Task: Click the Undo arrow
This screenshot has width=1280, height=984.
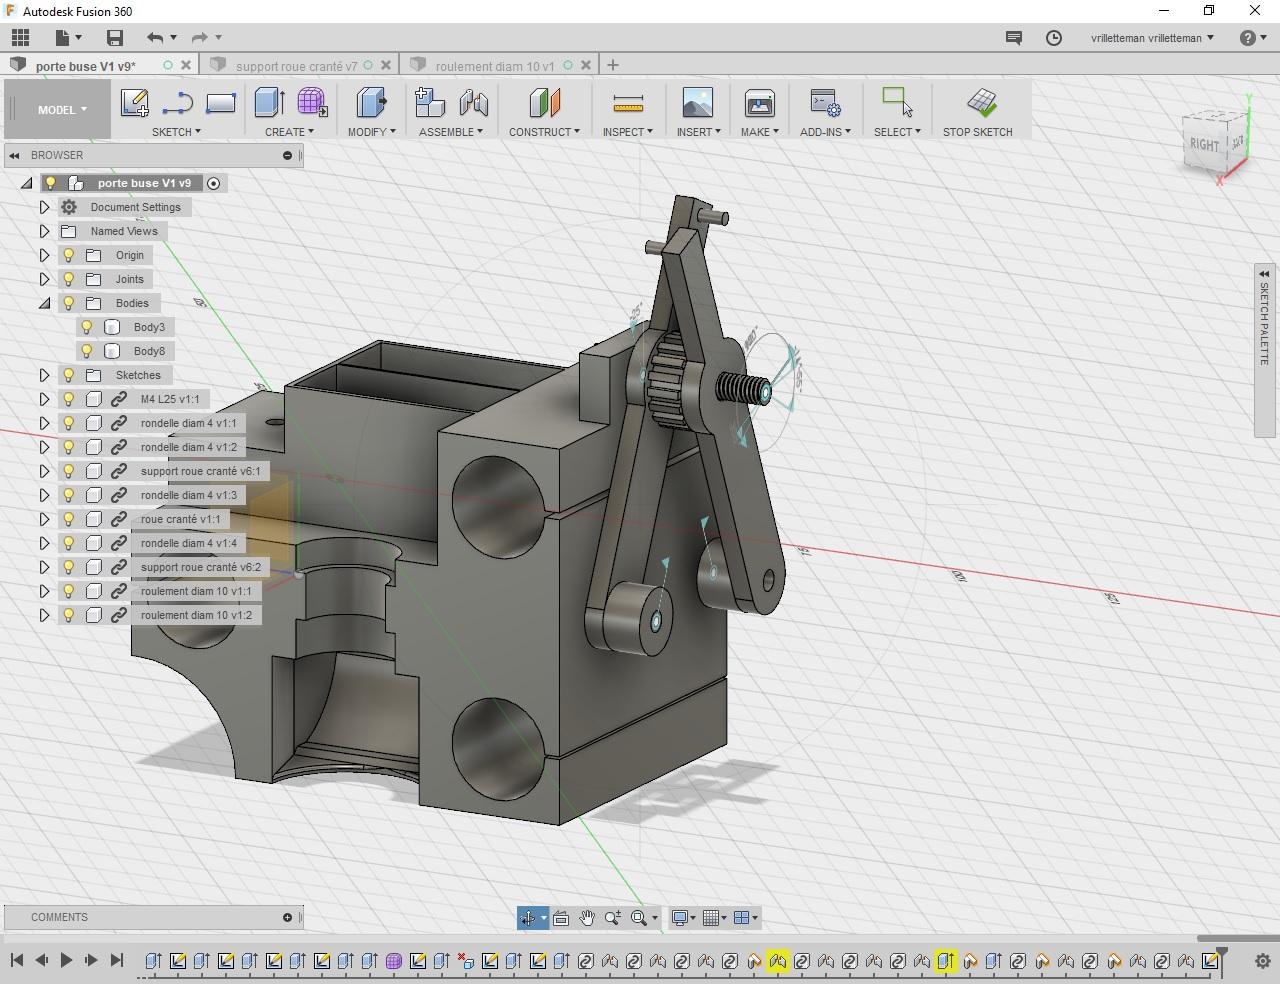Action: point(154,38)
